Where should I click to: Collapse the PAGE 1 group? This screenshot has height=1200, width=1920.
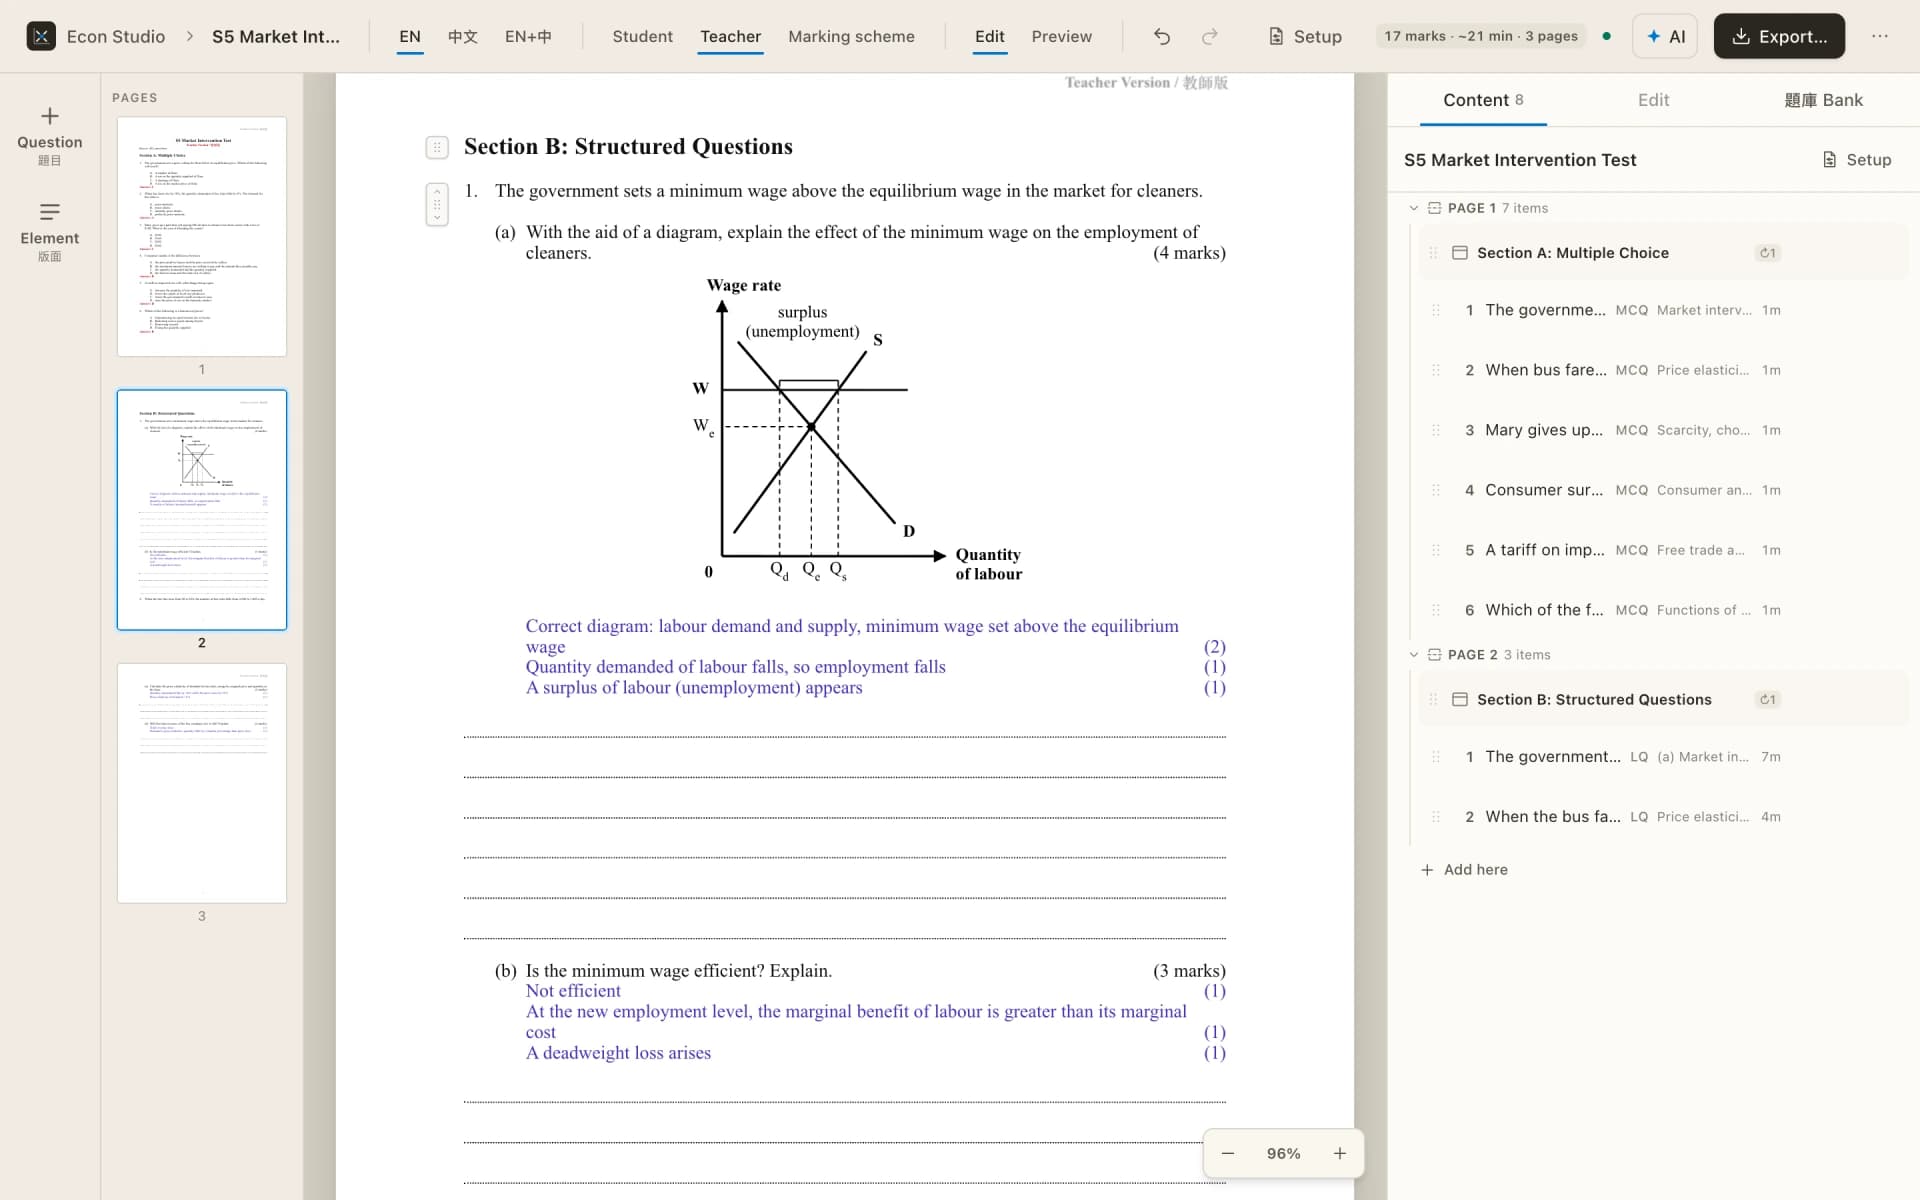click(x=1414, y=208)
